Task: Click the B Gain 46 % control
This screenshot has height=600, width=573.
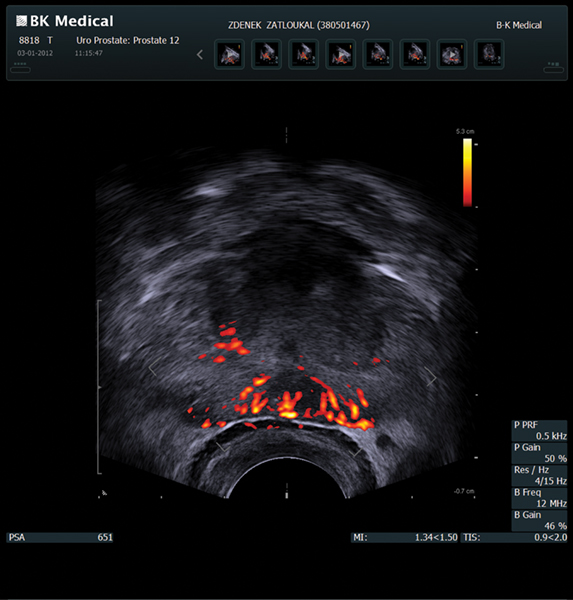Action: (x=539, y=520)
